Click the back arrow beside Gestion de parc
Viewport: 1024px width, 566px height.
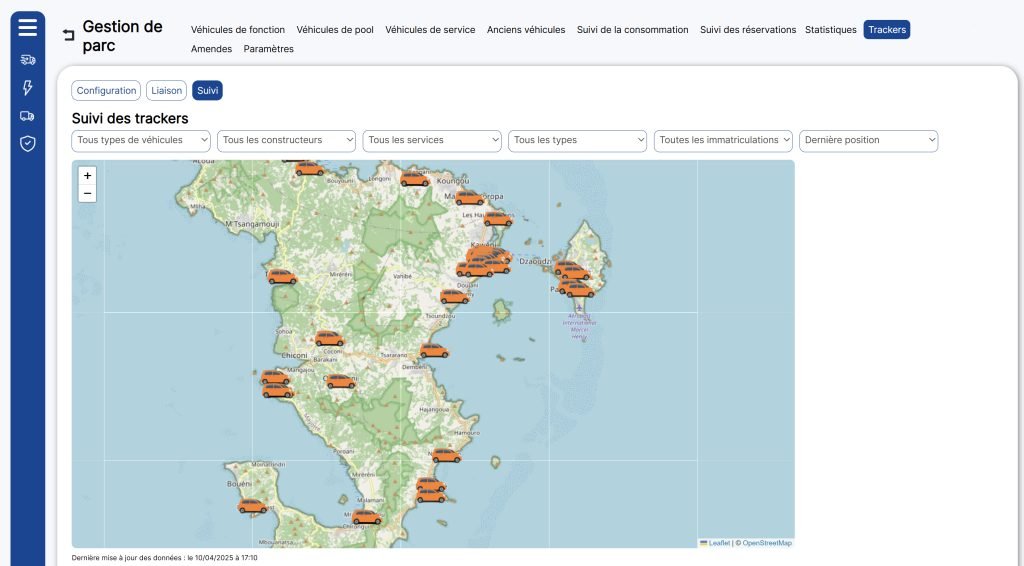pyautogui.click(x=69, y=35)
